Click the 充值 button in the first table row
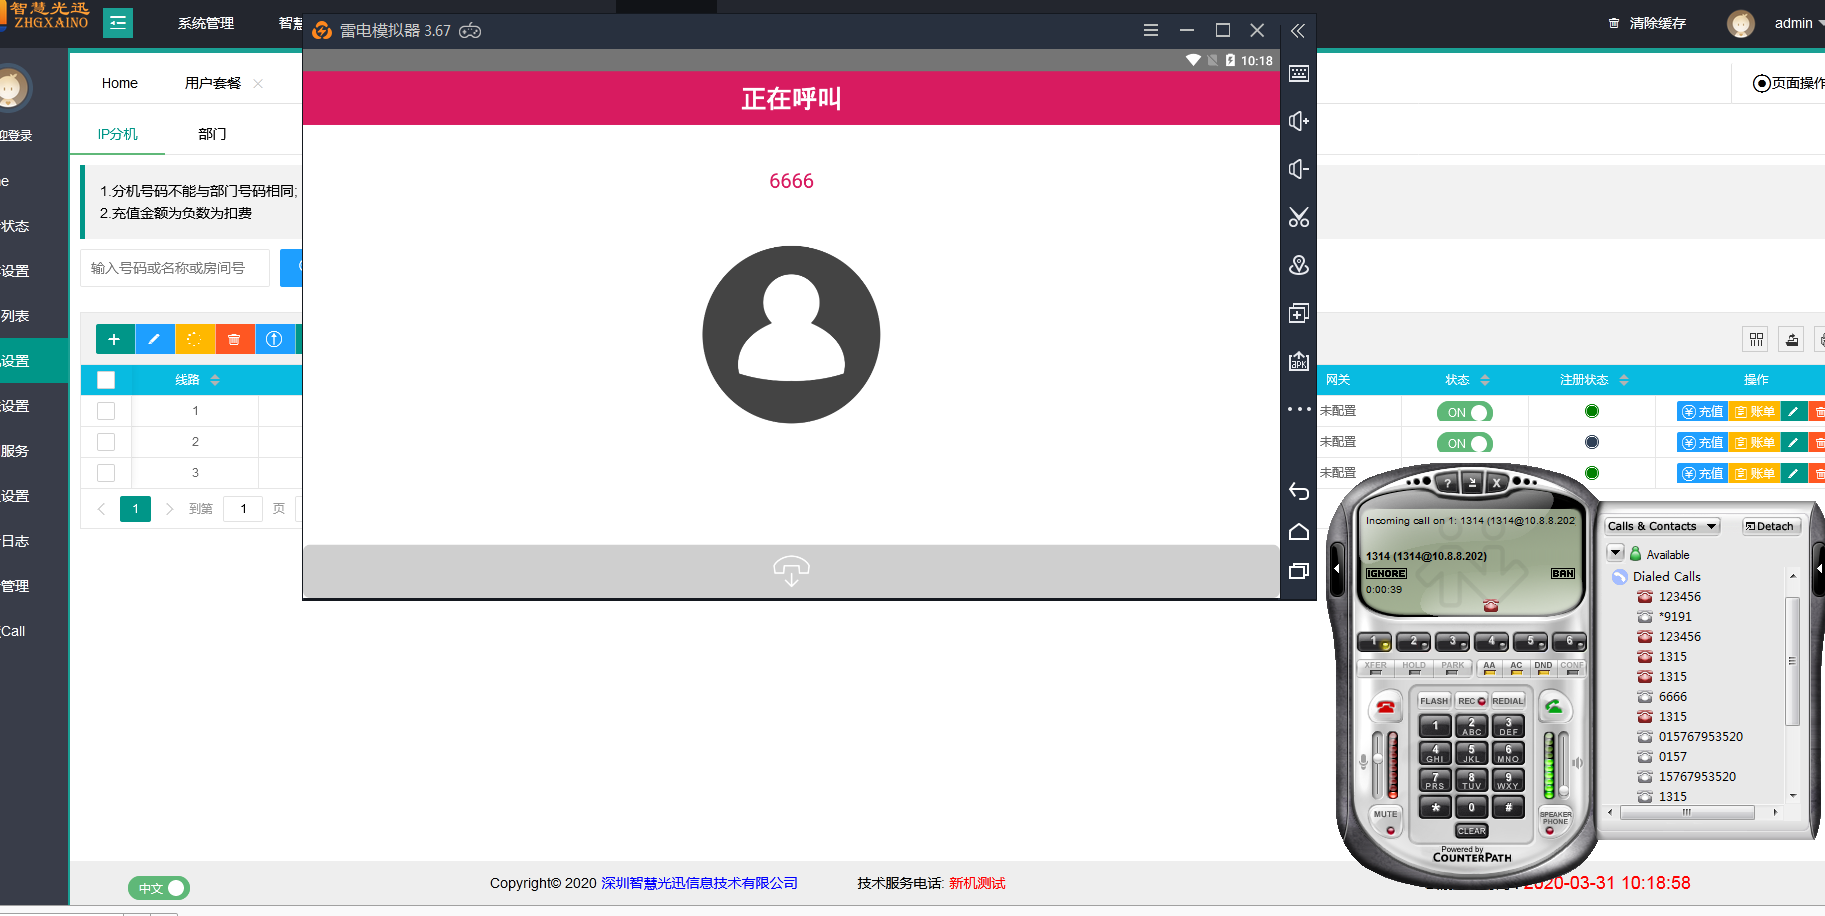The width and height of the screenshot is (1825, 916). click(x=1701, y=411)
